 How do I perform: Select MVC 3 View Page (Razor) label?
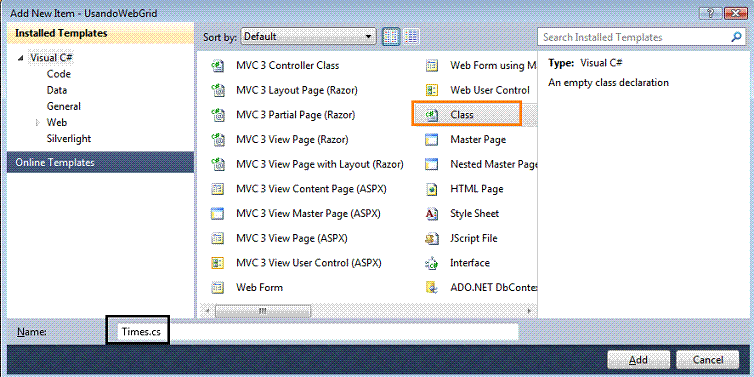292,139
